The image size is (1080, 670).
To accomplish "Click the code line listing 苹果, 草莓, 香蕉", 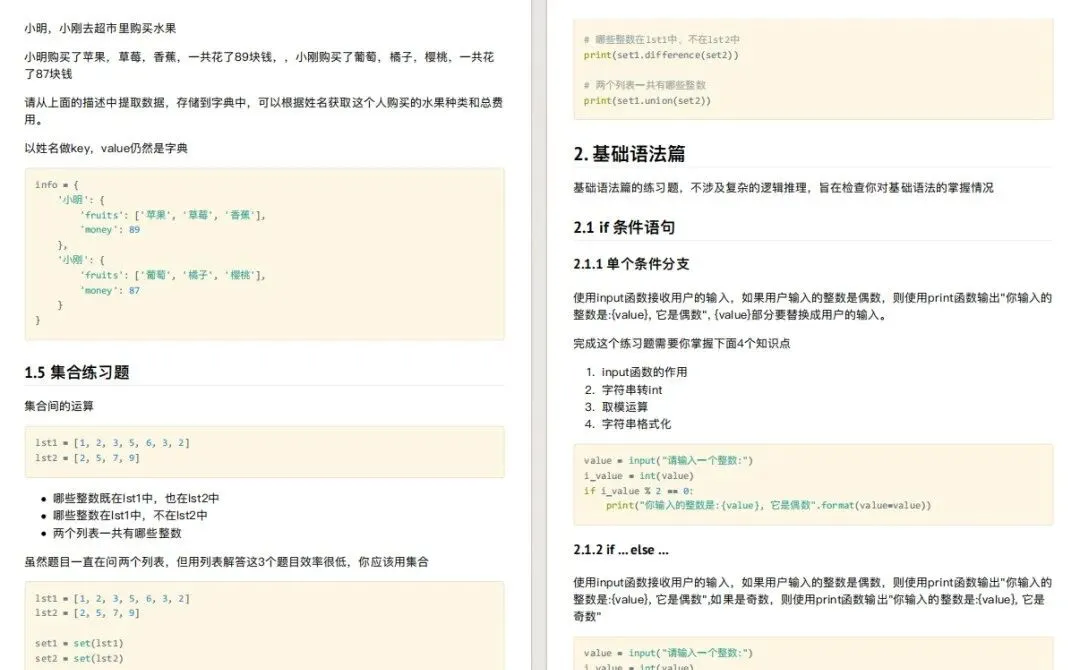I will click(173, 215).
